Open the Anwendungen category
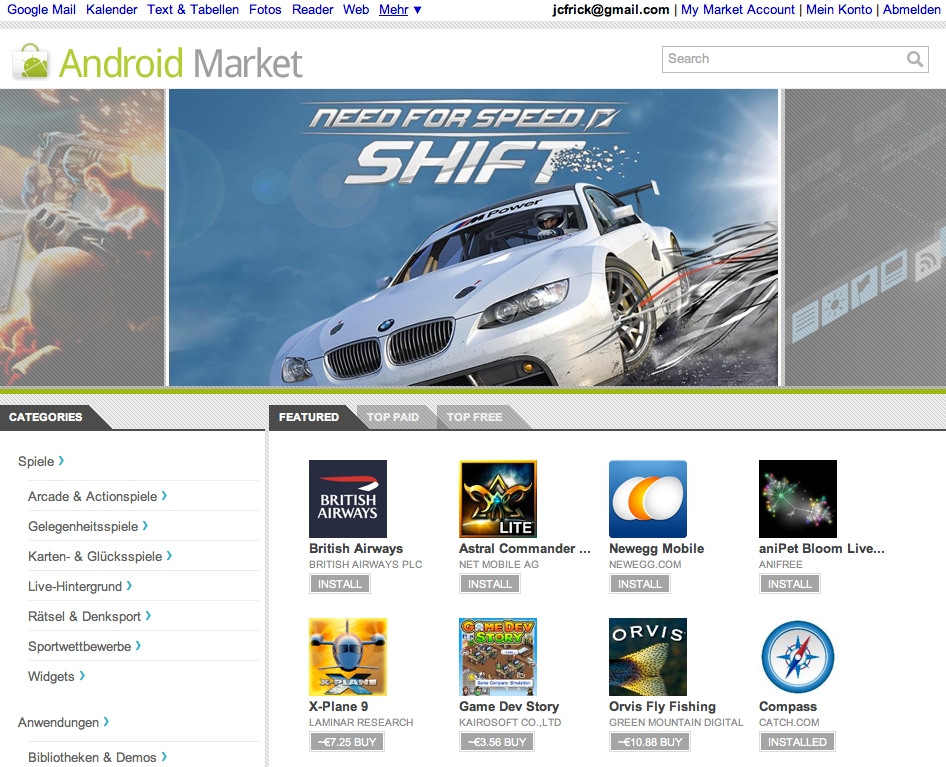This screenshot has width=946, height=767. pos(63,722)
